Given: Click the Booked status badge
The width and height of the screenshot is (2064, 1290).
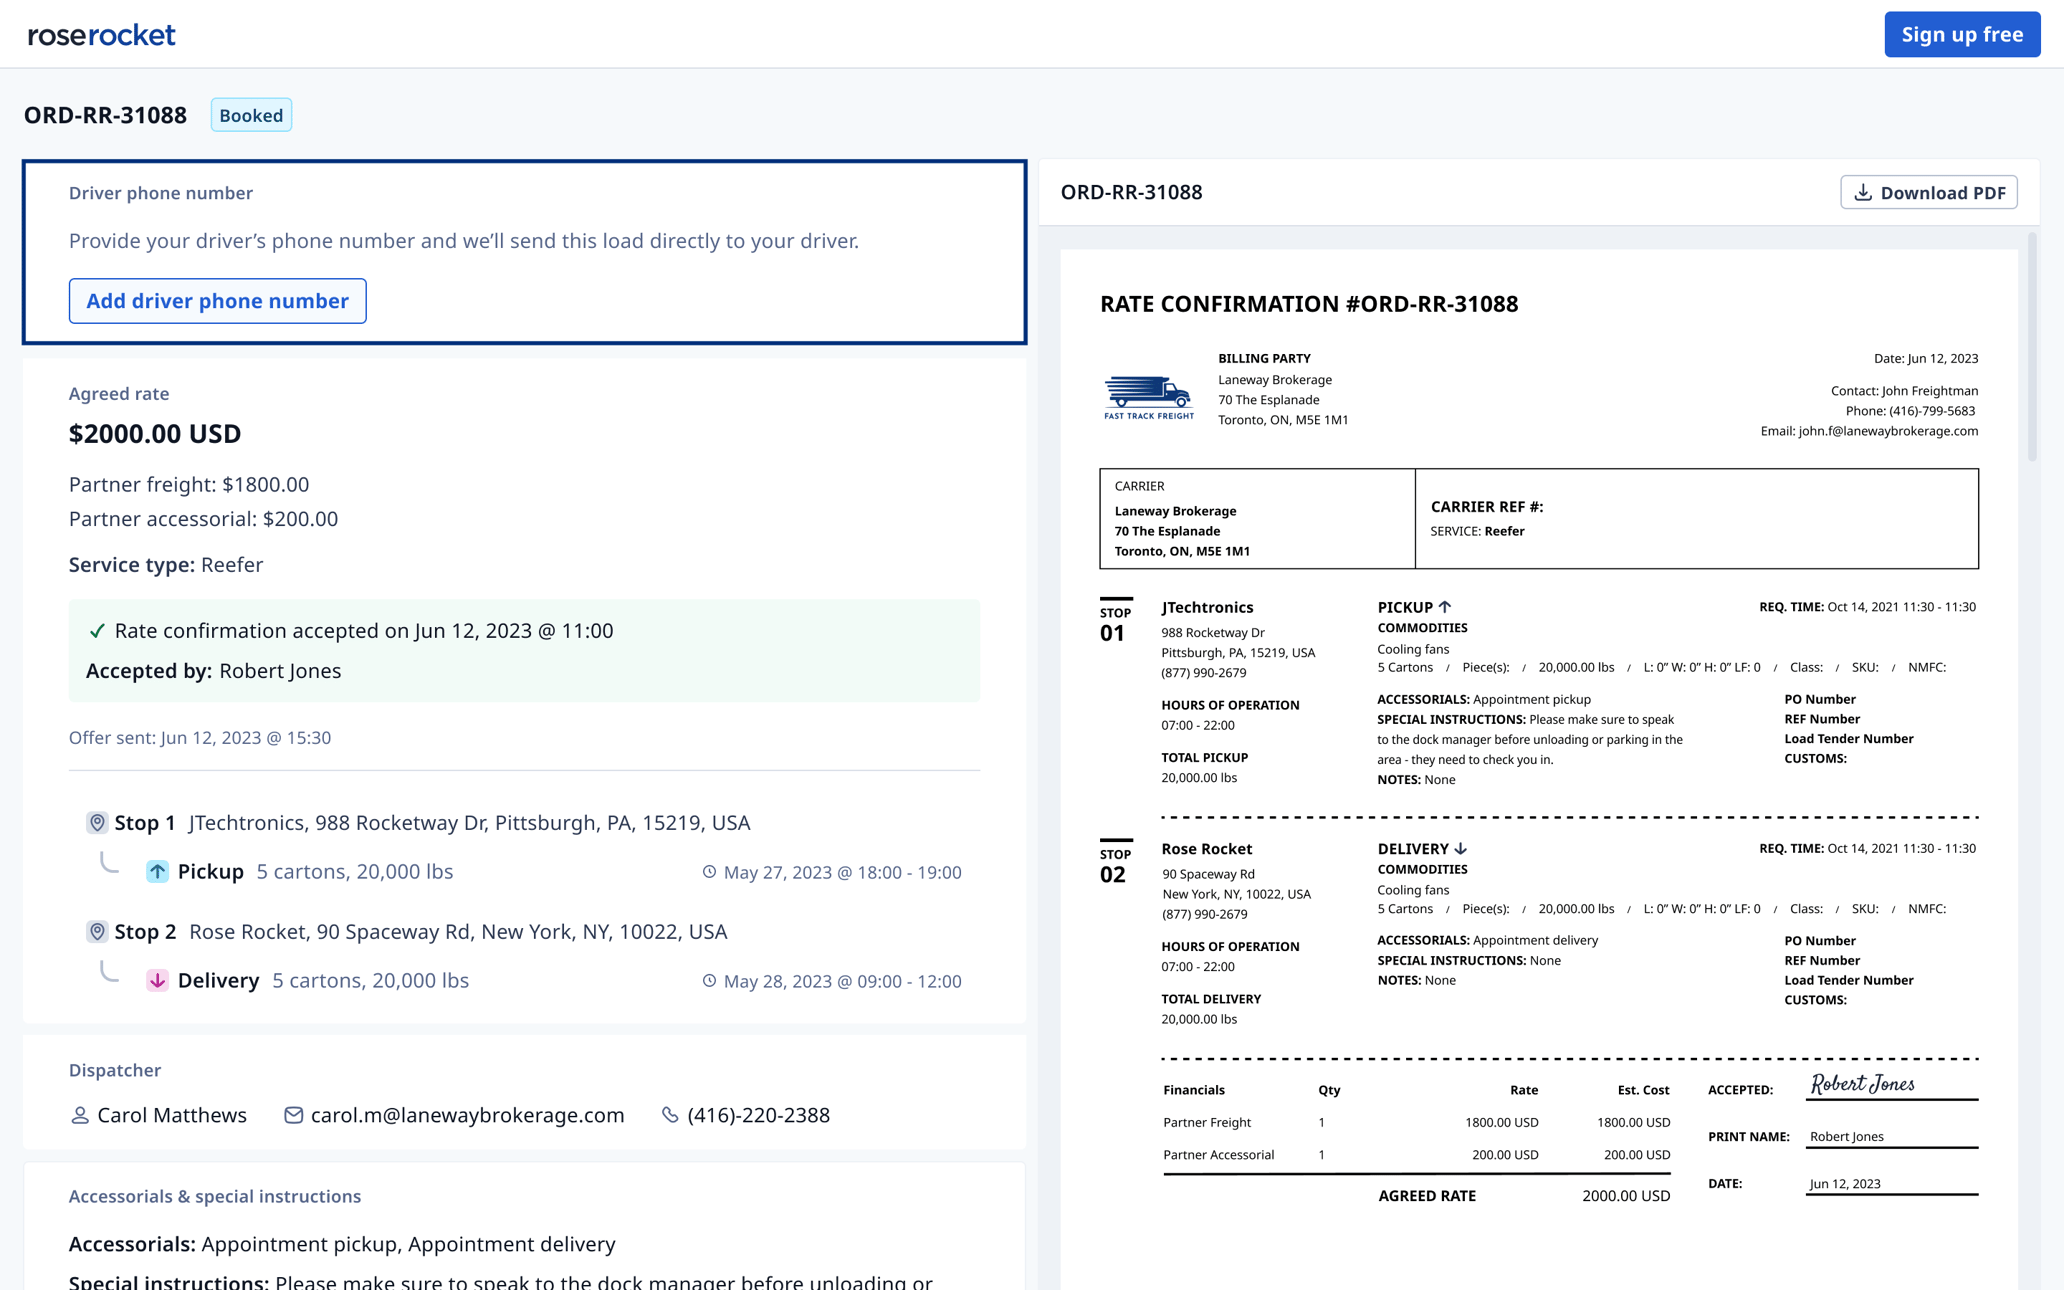Looking at the screenshot, I should (250, 114).
